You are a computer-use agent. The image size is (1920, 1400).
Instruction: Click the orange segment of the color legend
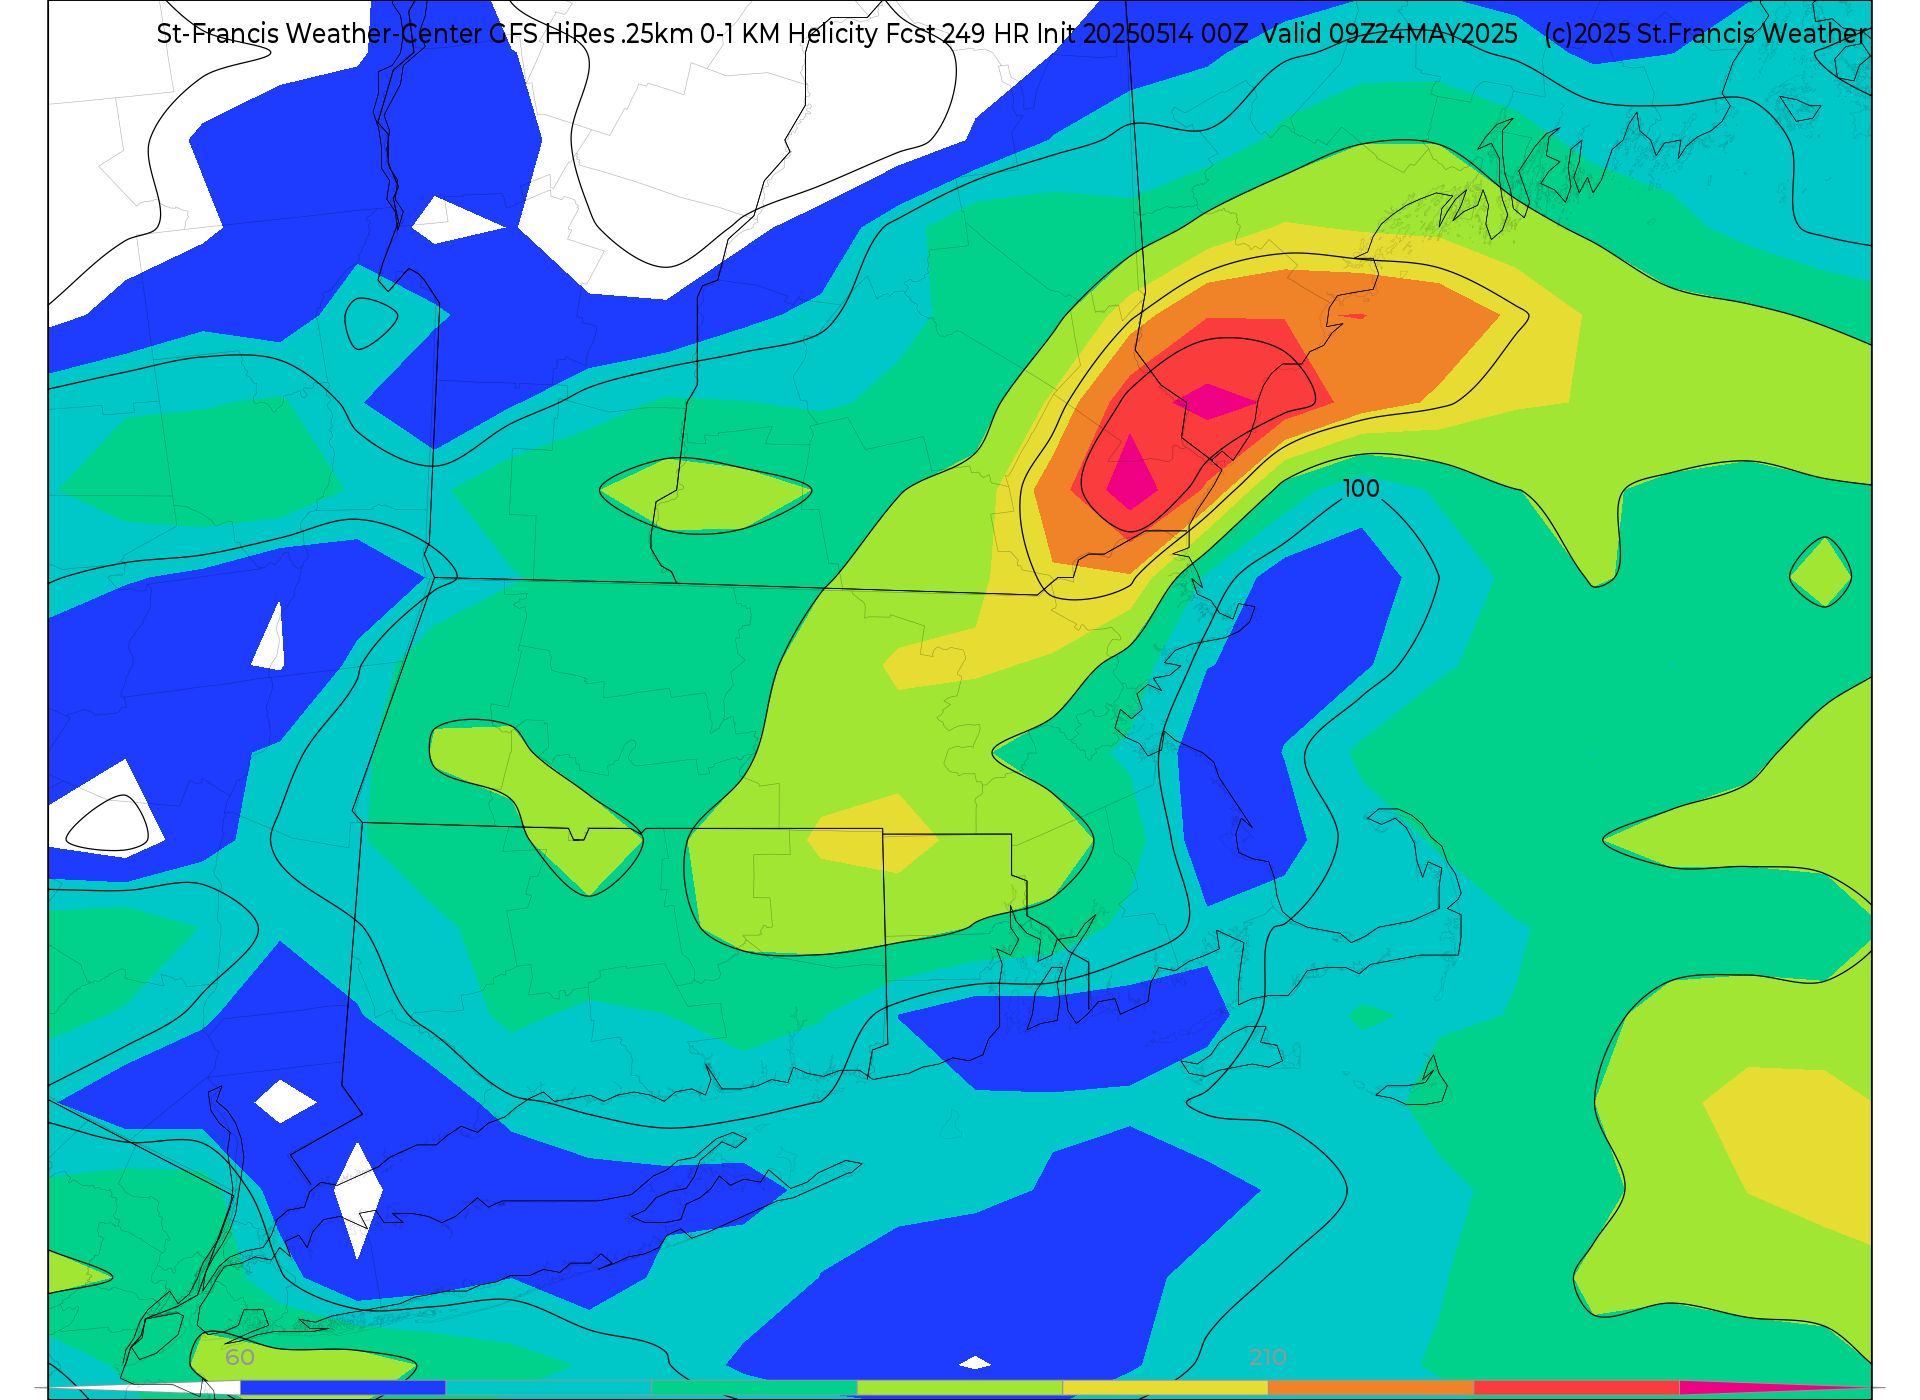click(x=1371, y=1388)
